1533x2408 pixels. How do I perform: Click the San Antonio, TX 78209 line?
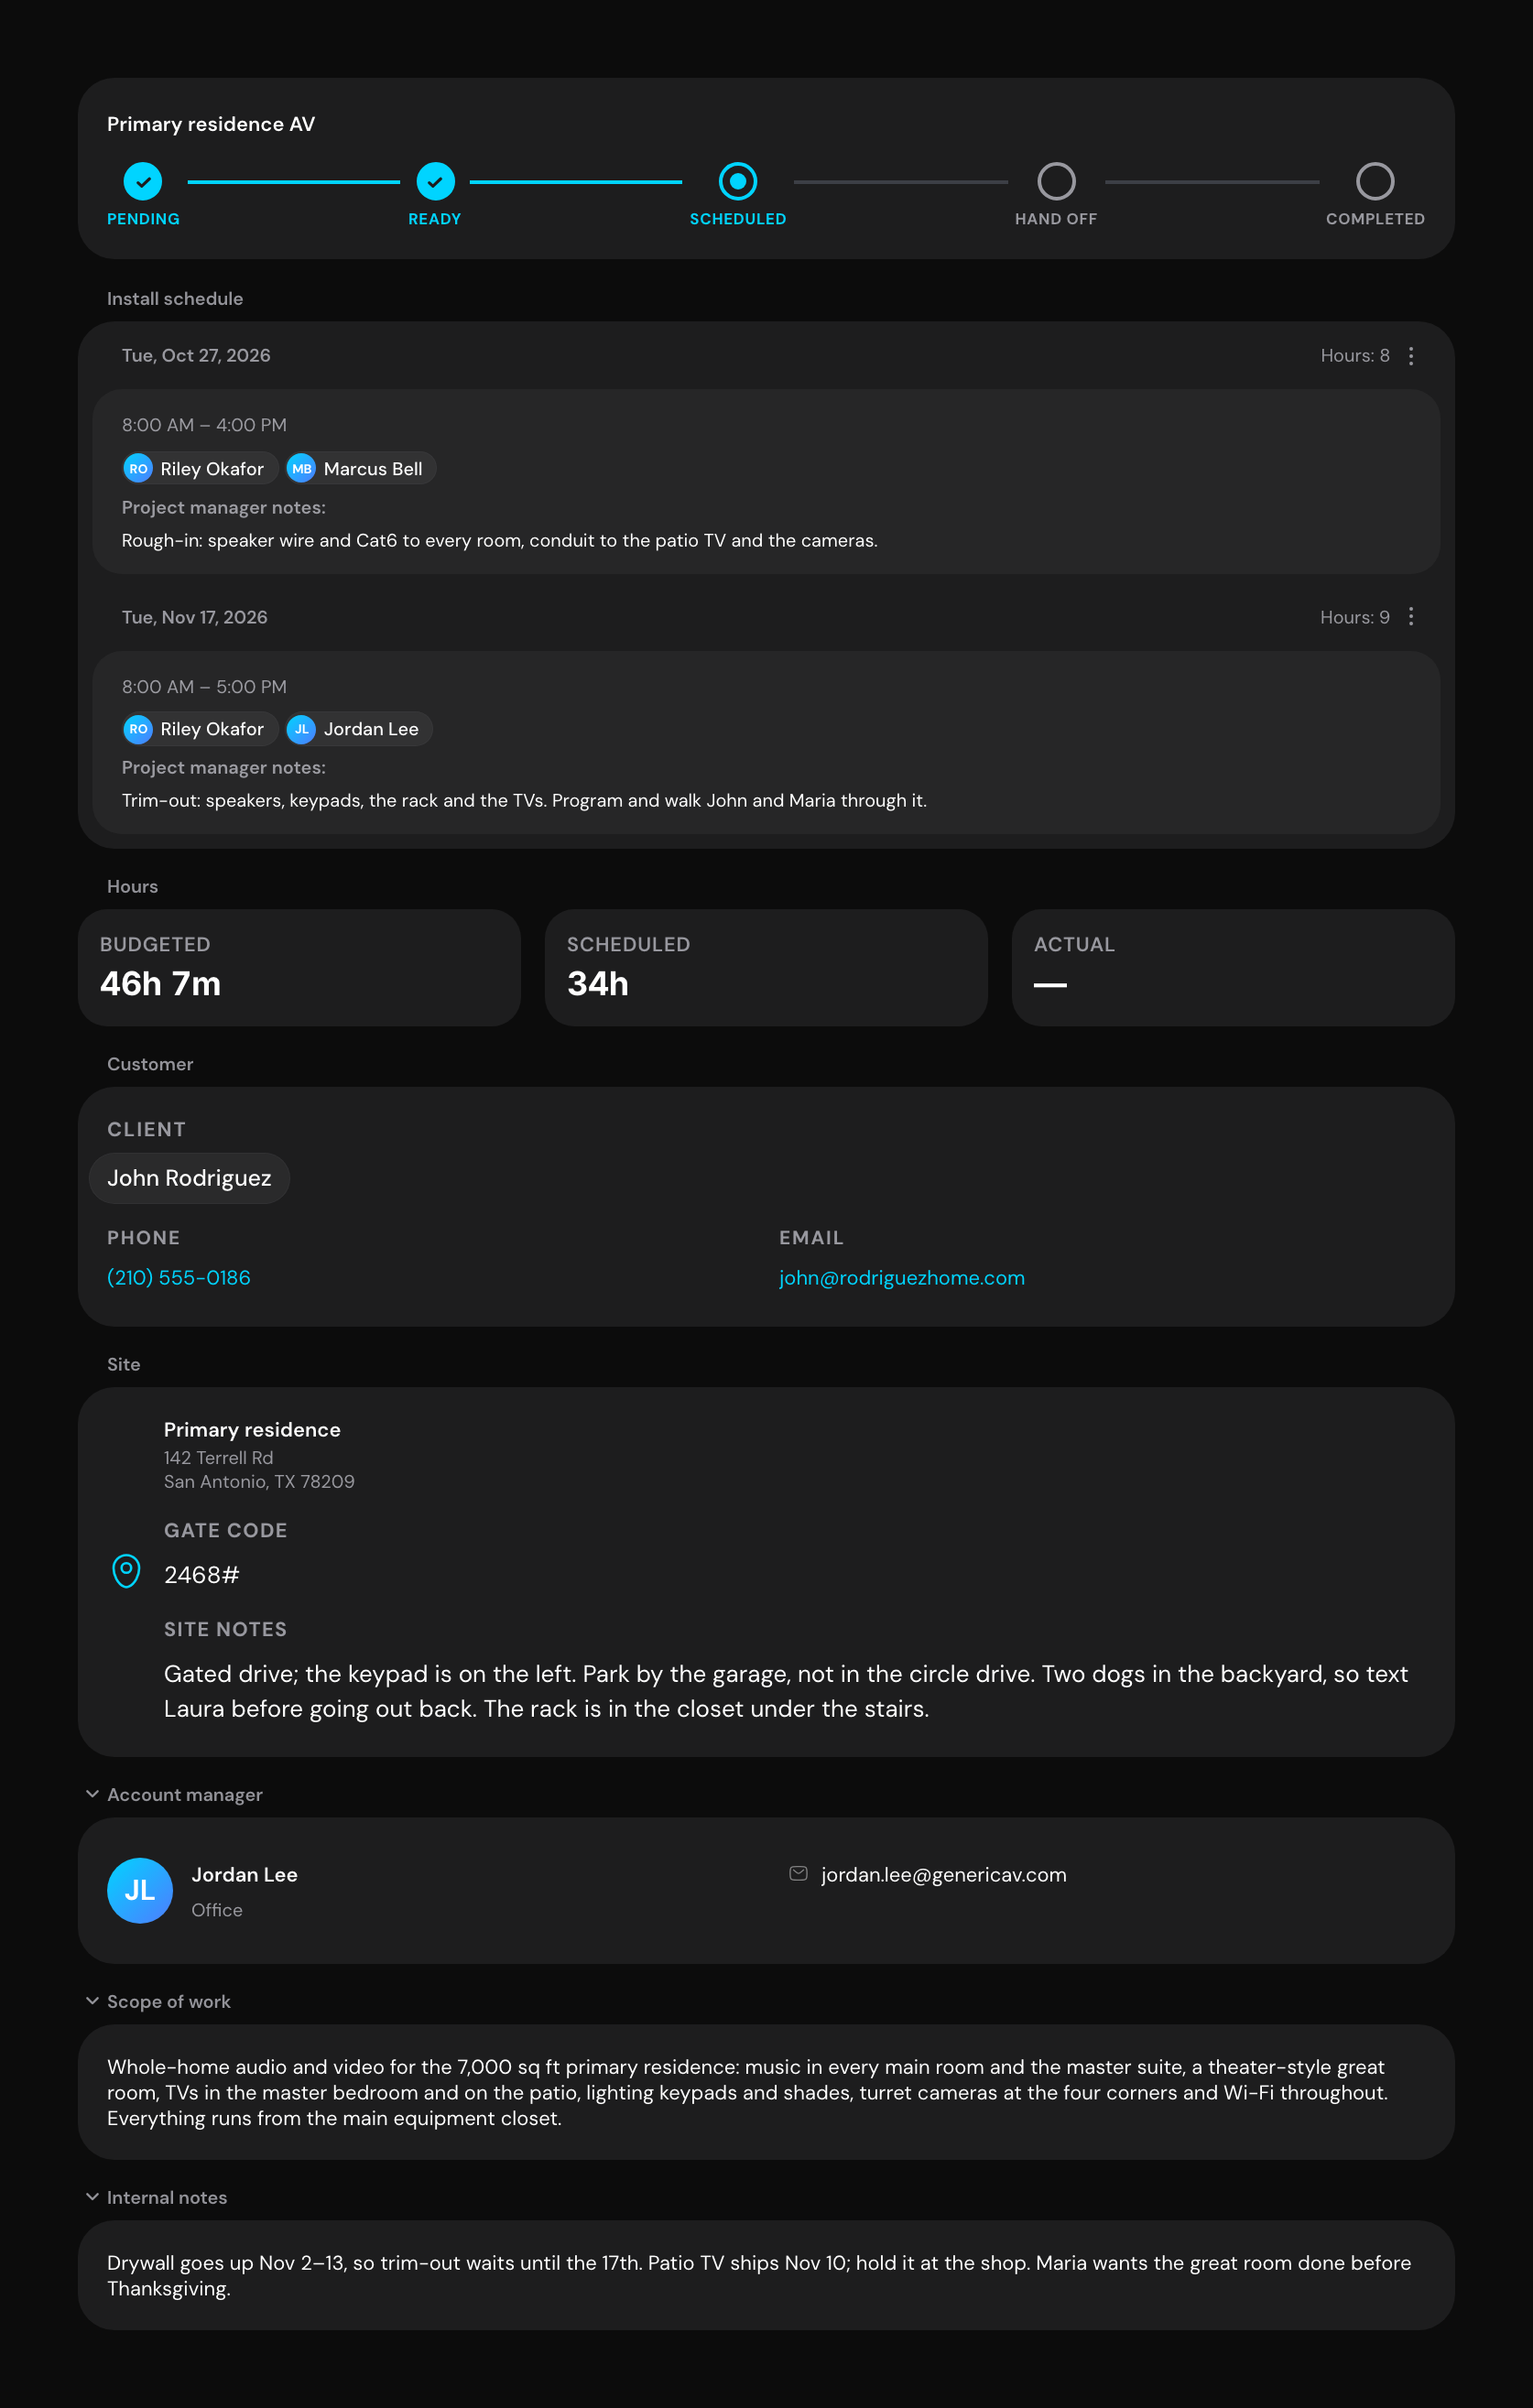(259, 1482)
